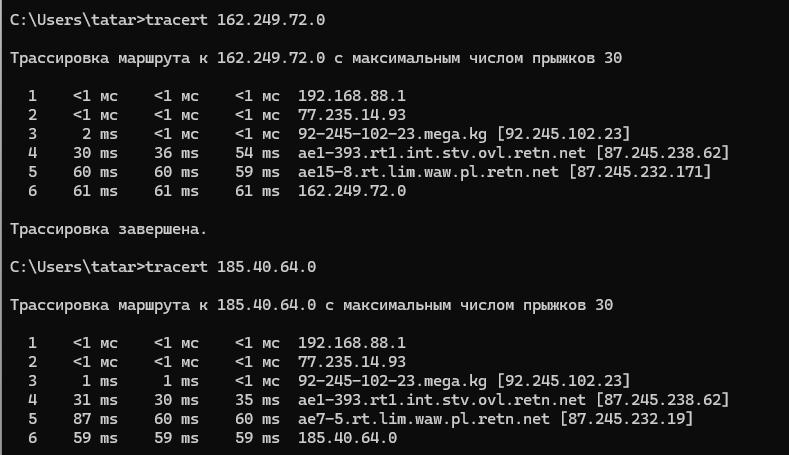This screenshot has height=455, width=789.
Task: Click IP 192.168.88.1 in first trace
Action: tap(352, 96)
